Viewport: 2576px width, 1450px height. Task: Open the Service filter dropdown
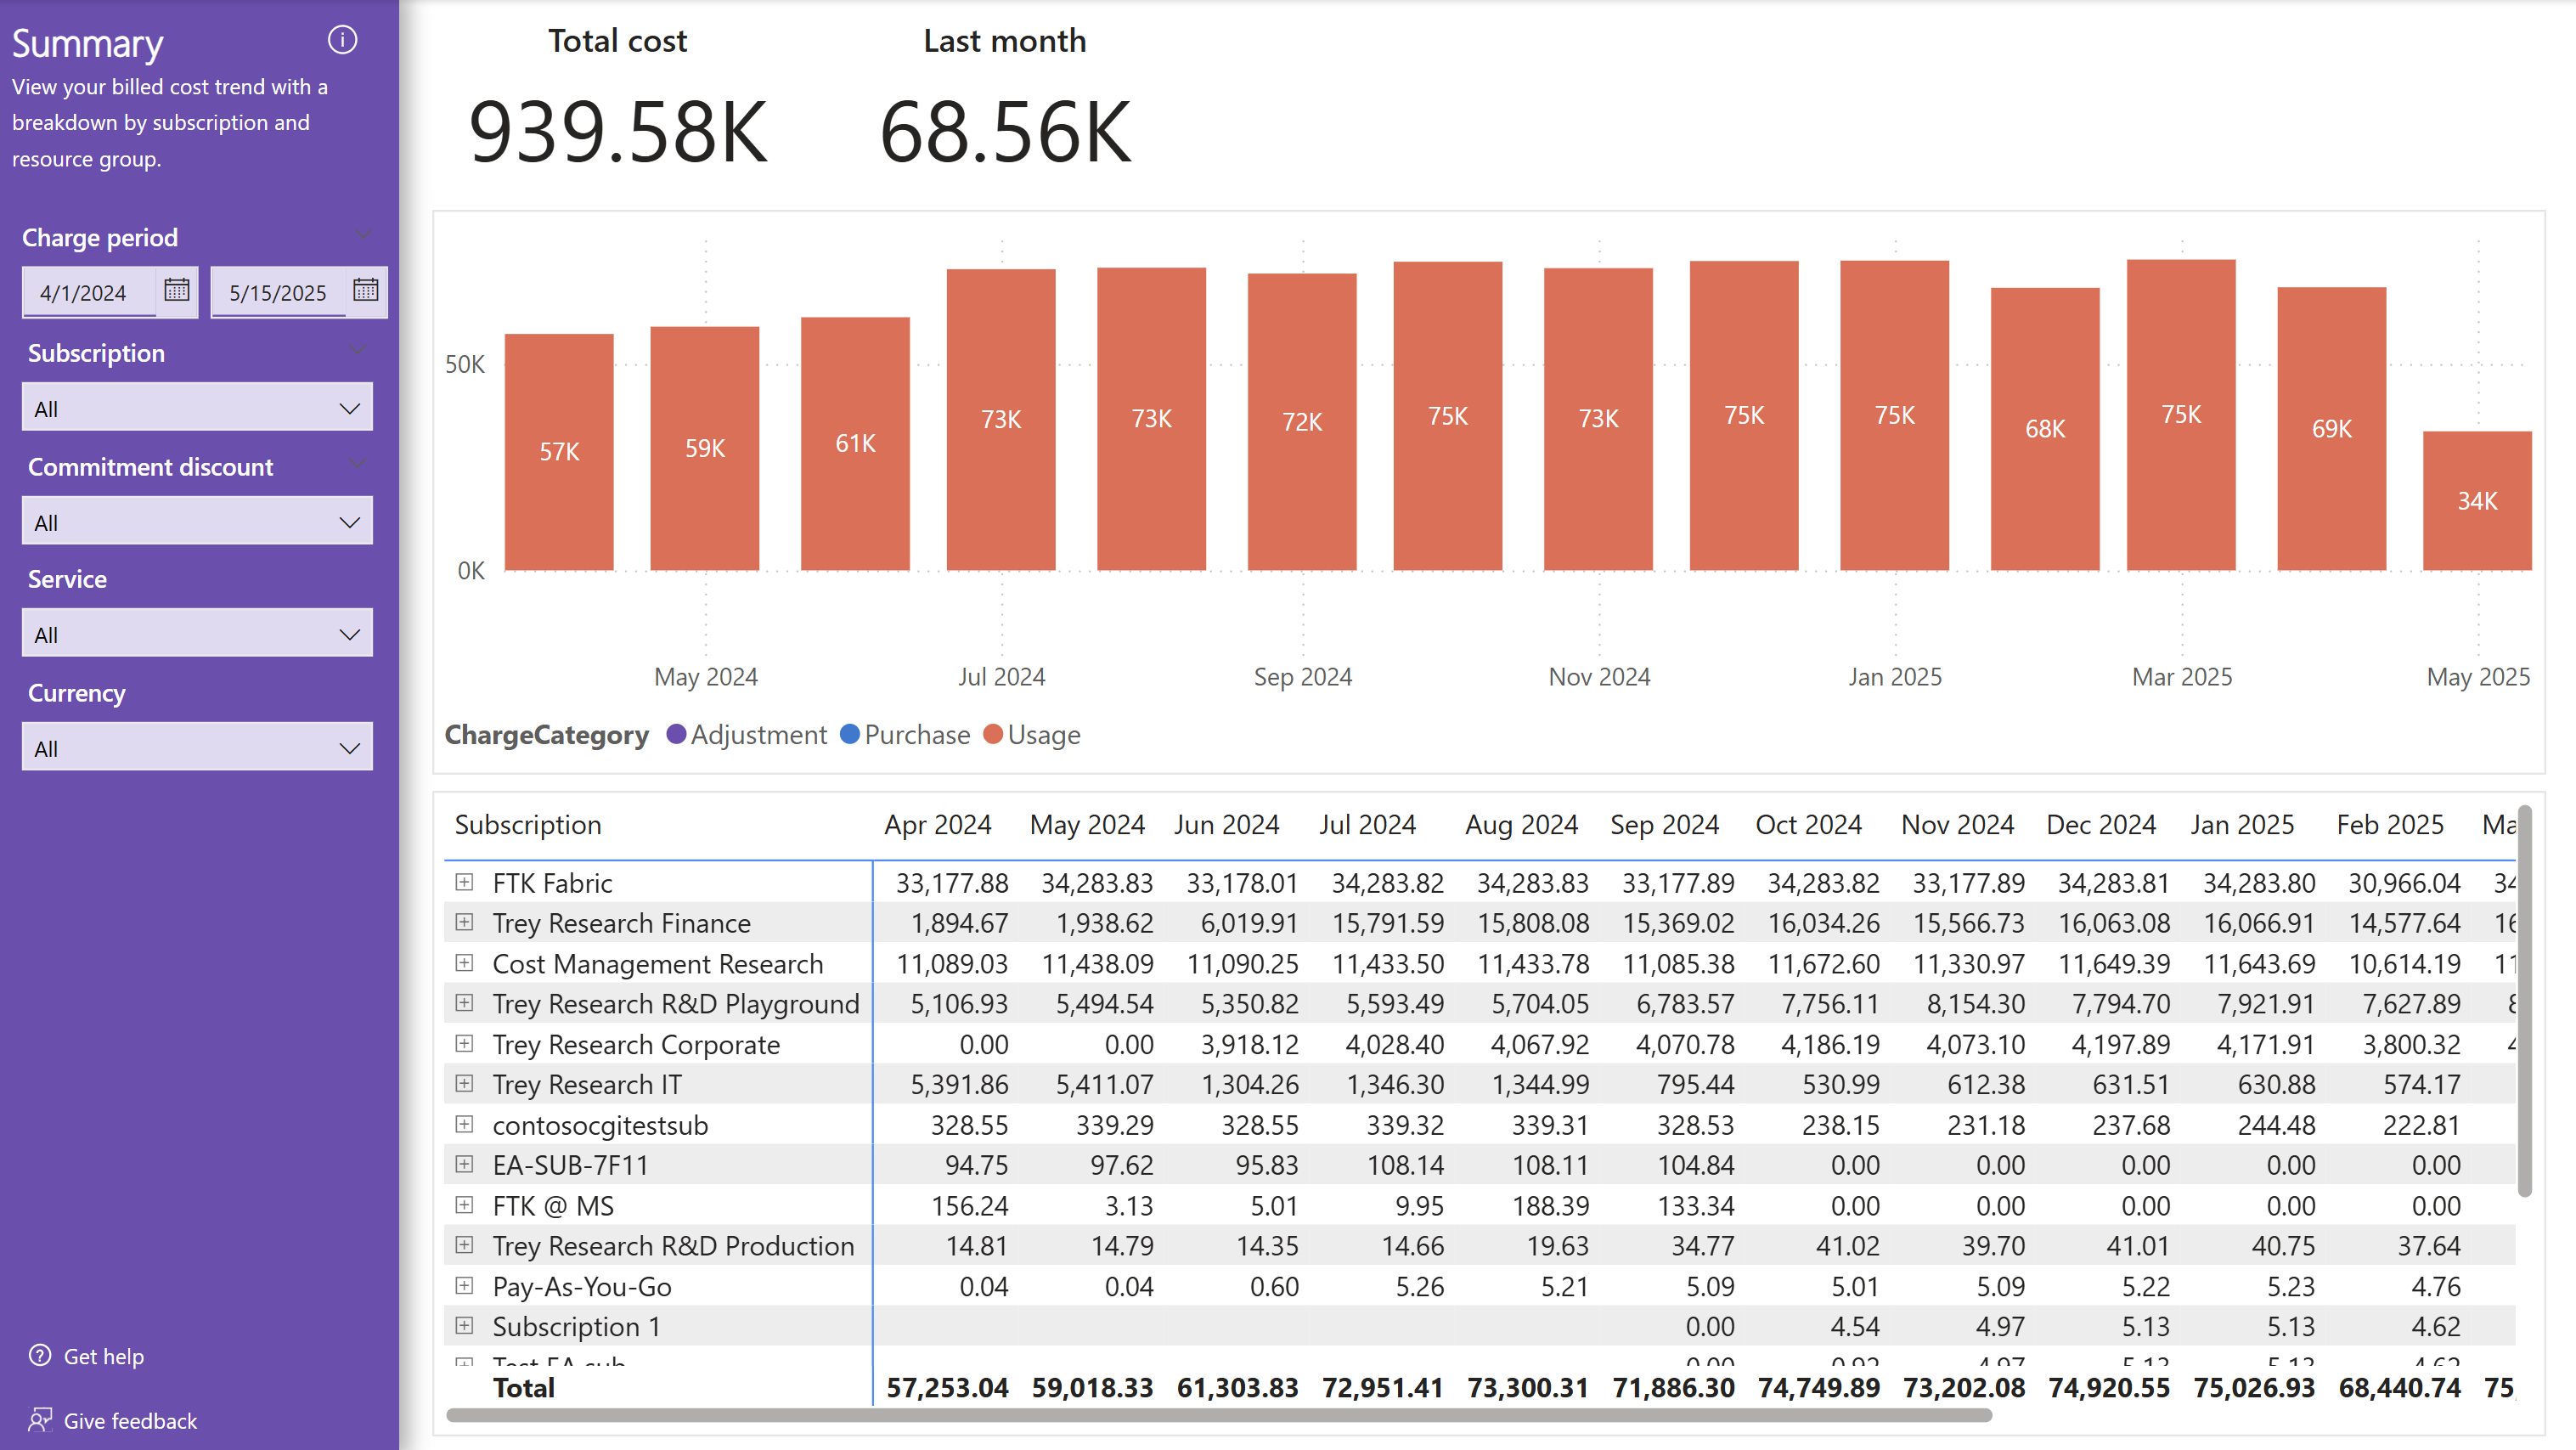point(197,634)
